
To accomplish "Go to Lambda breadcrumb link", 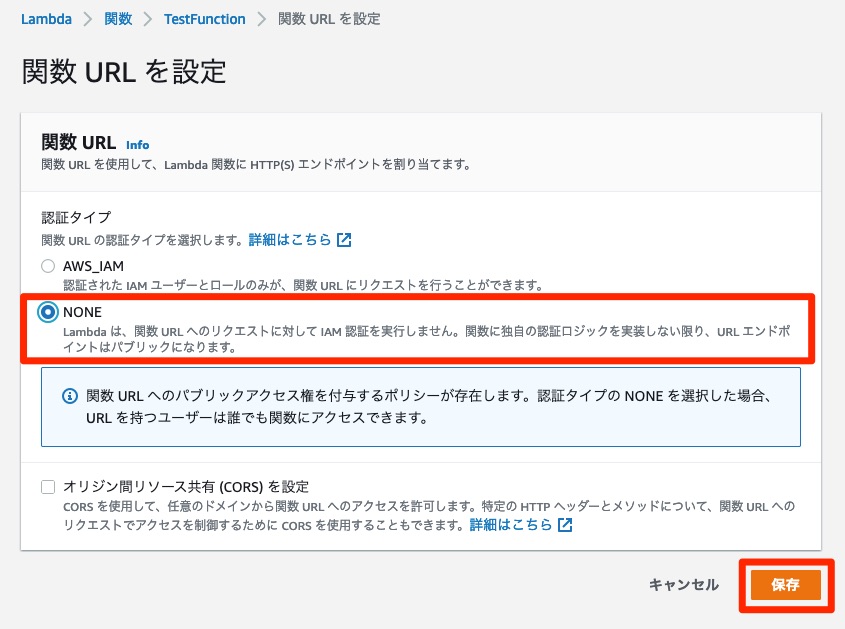I will [x=46, y=19].
